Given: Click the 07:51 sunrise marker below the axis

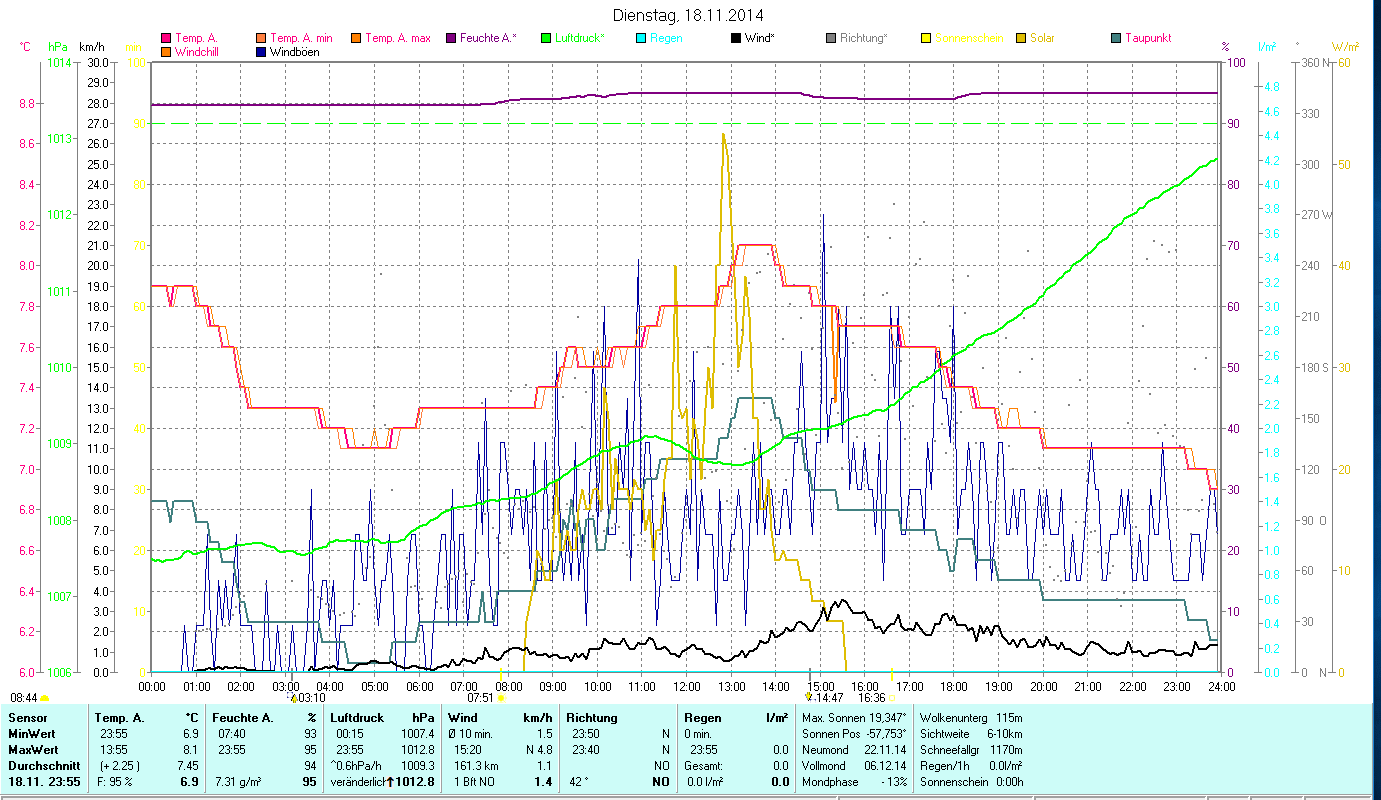Looking at the screenshot, I should pos(481,698).
